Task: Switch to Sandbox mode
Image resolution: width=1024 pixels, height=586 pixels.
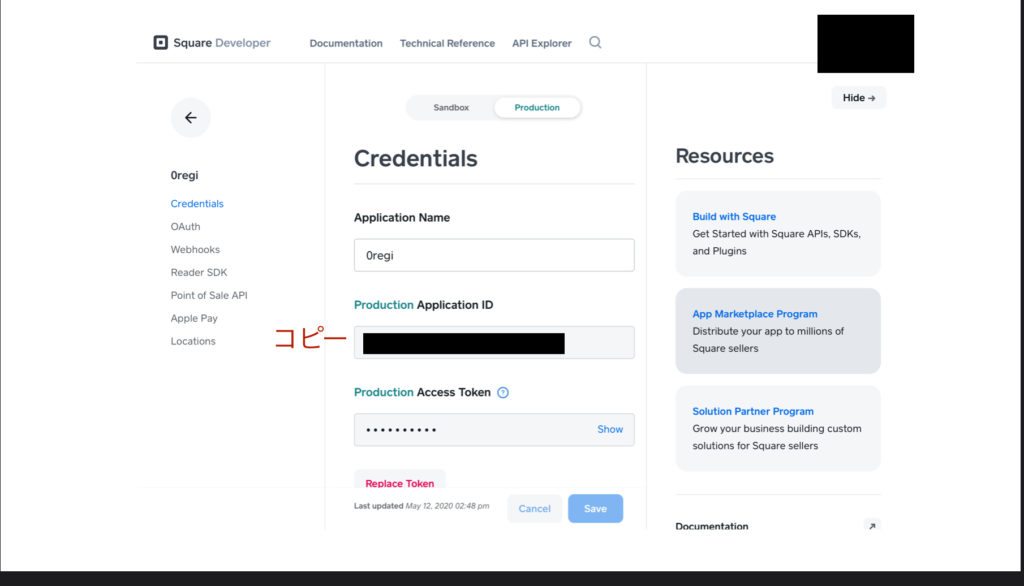Action: (451, 108)
